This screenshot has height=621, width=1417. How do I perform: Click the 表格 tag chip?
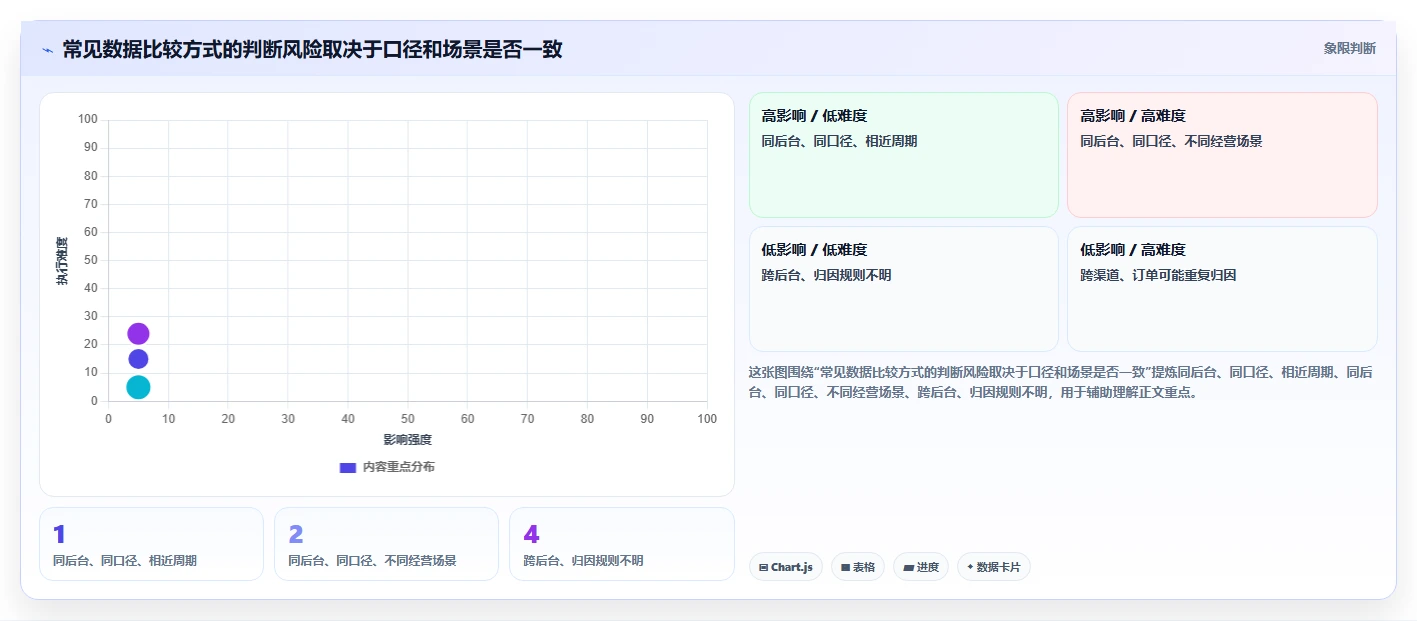pos(857,567)
